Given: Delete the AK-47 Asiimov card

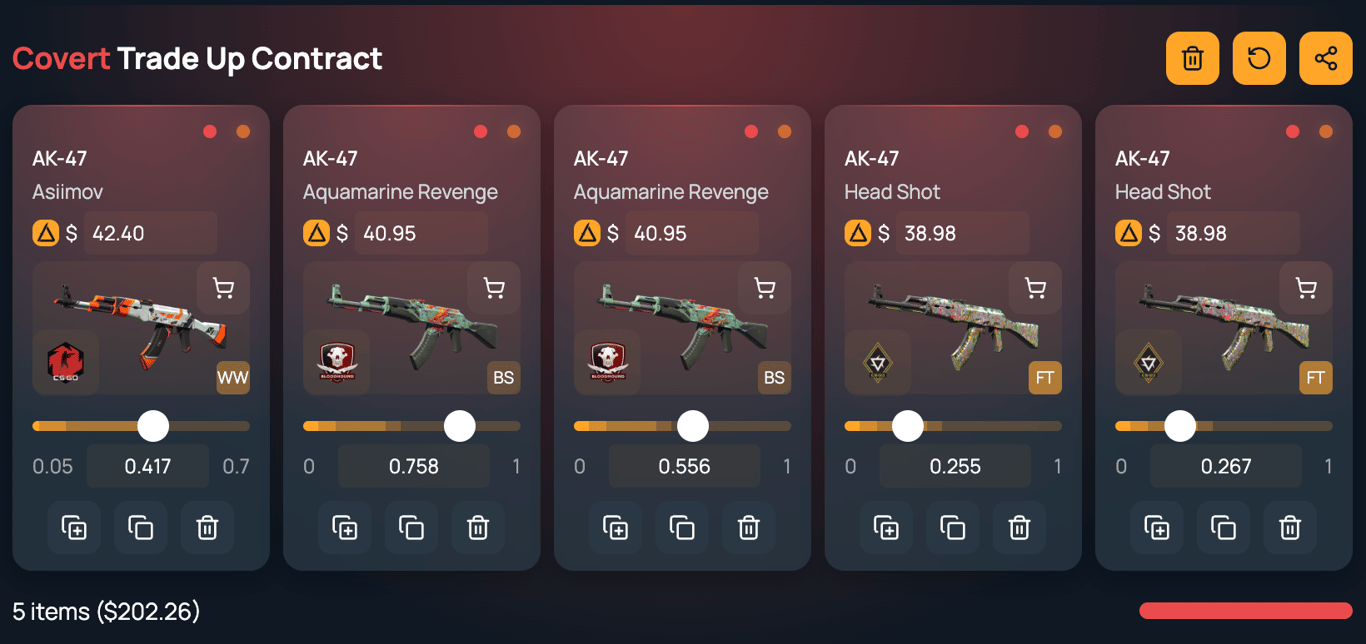Looking at the screenshot, I should tap(207, 527).
